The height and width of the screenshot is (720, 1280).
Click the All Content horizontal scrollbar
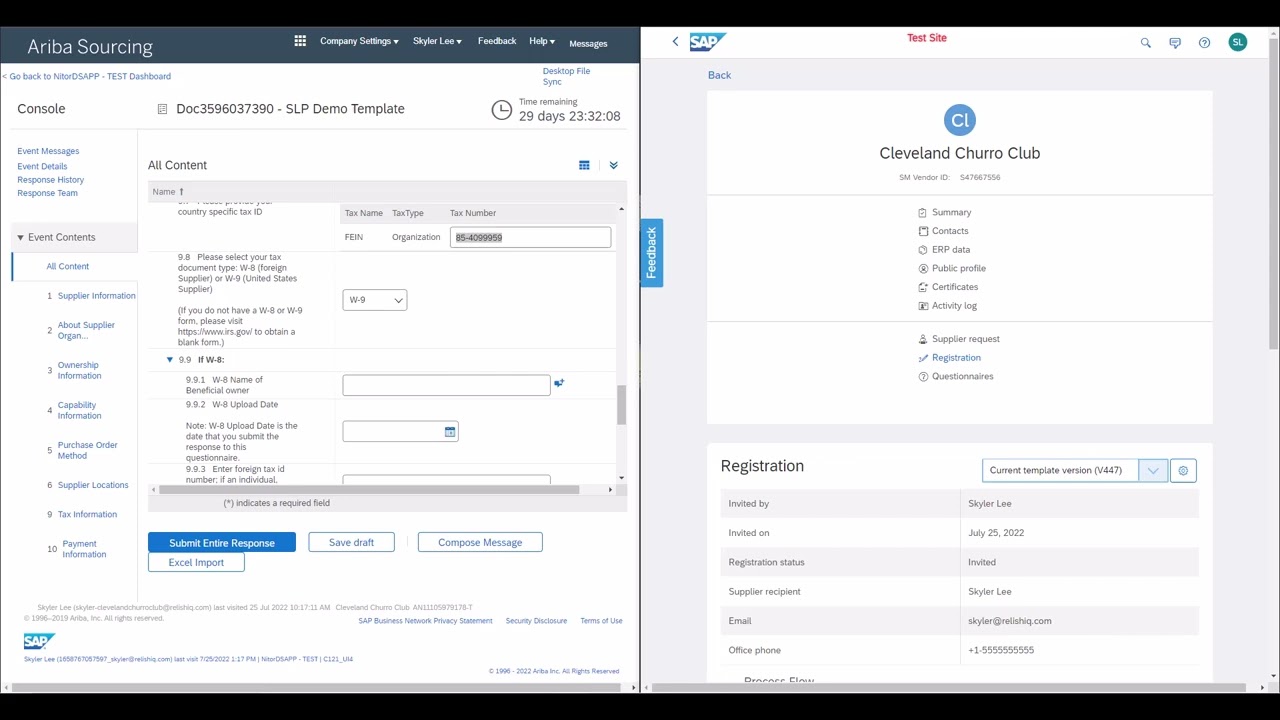pos(369,490)
